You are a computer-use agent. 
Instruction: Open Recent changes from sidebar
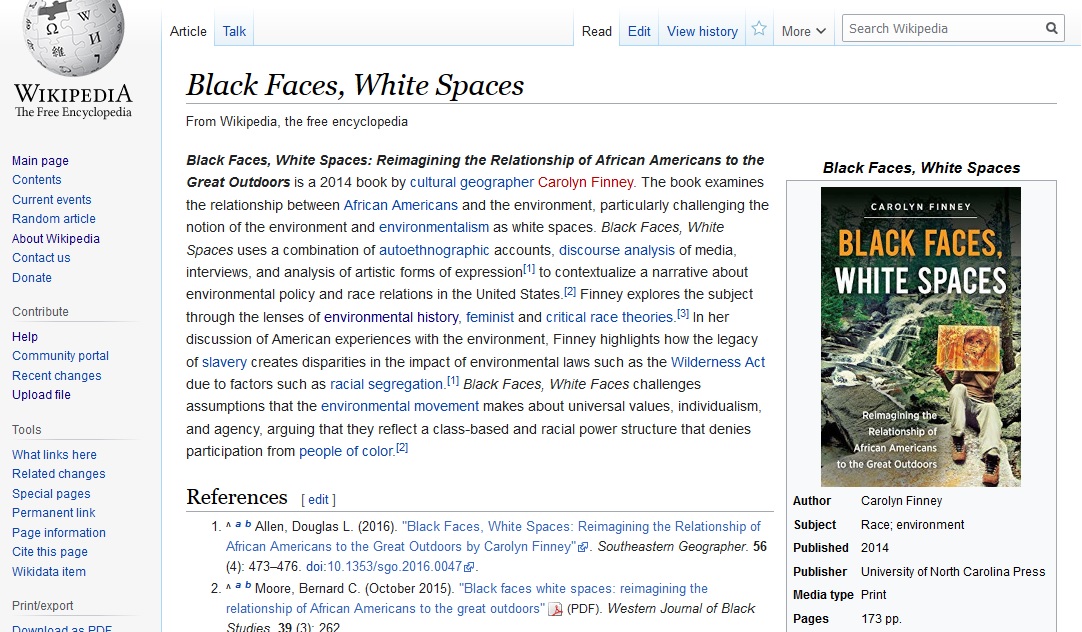[57, 375]
